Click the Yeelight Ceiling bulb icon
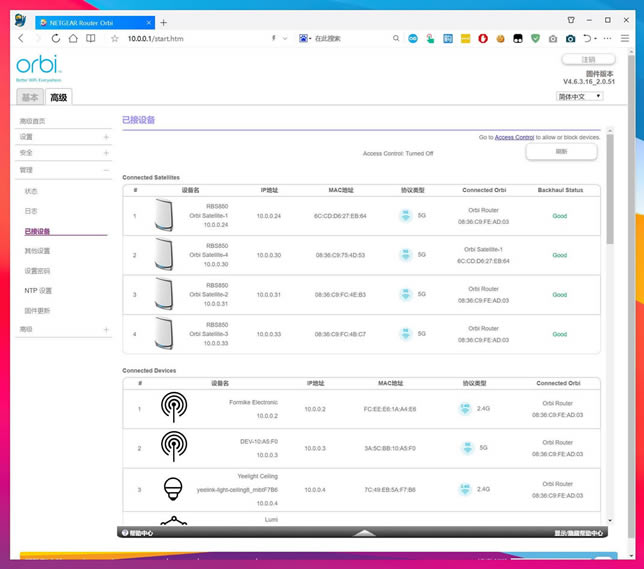The image size is (644, 569). (x=173, y=488)
